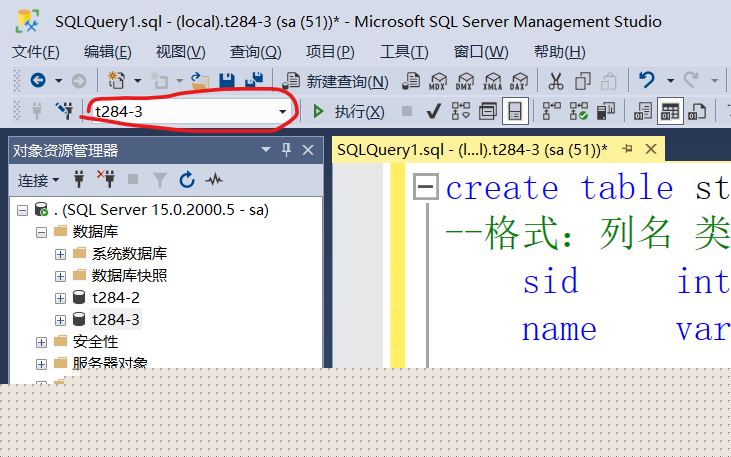The width and height of the screenshot is (731, 457).
Task: Select the SQLQuery1.sql editor tab
Action: point(472,150)
